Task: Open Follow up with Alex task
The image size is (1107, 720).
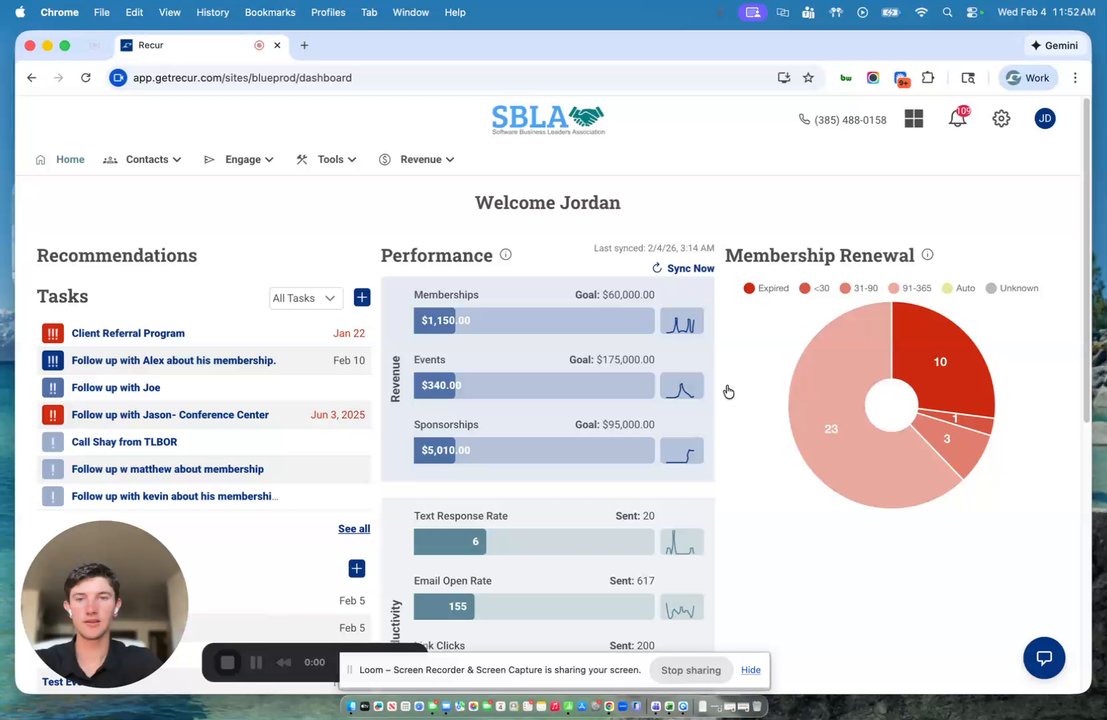Action: (x=174, y=360)
